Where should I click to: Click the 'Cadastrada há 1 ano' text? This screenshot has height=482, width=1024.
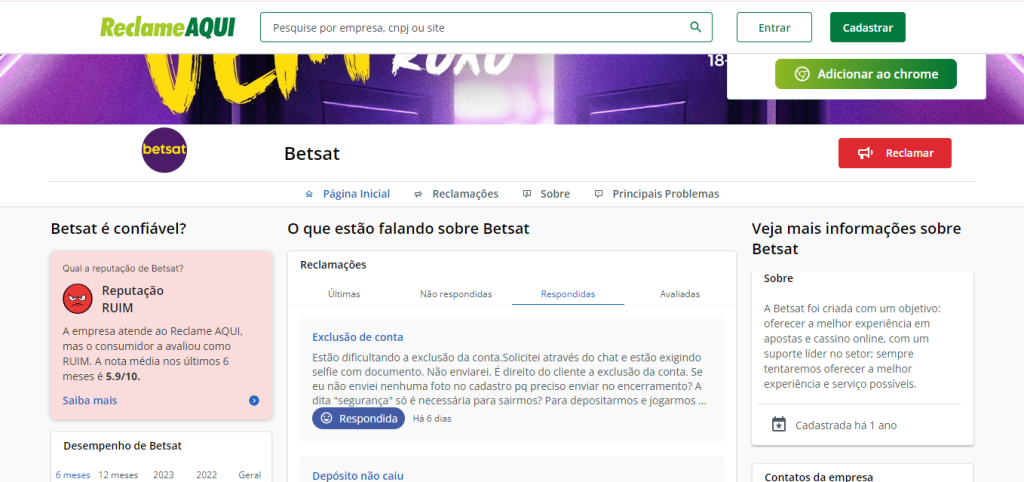846,425
